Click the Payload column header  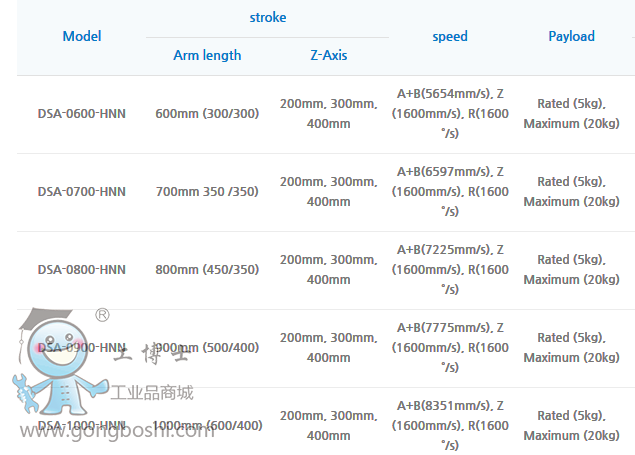(x=571, y=37)
